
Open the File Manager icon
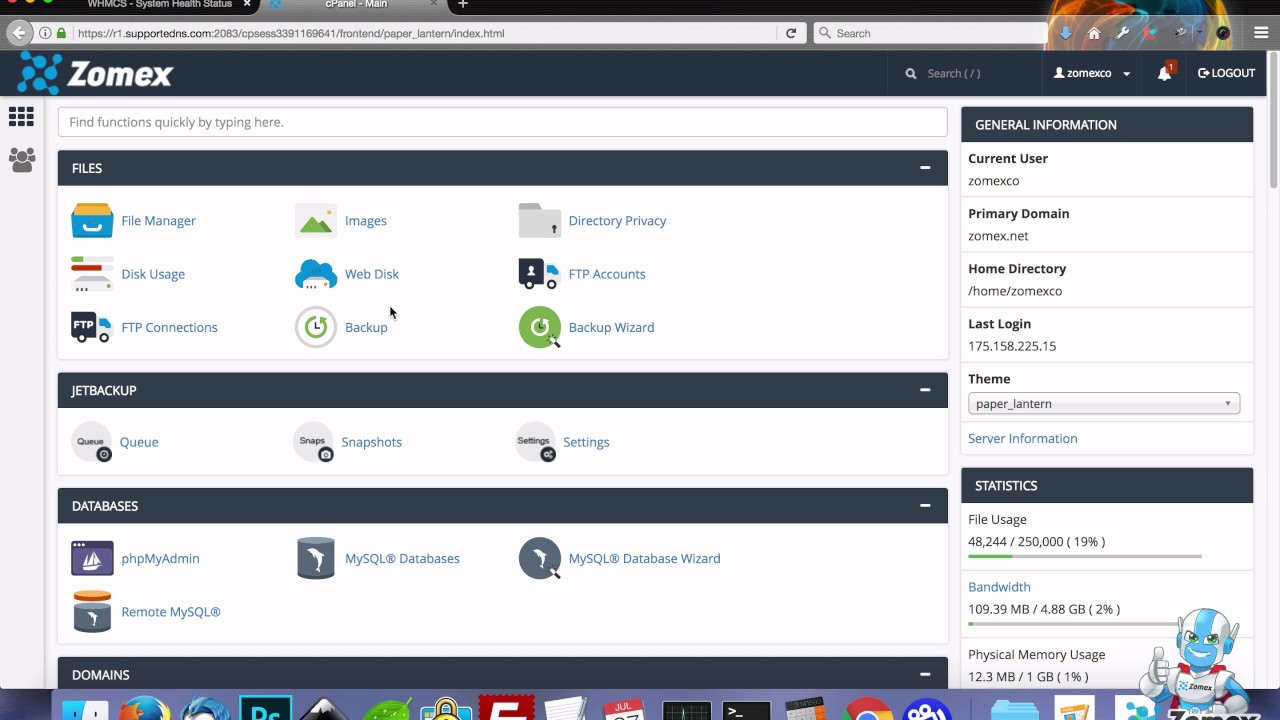(x=92, y=220)
